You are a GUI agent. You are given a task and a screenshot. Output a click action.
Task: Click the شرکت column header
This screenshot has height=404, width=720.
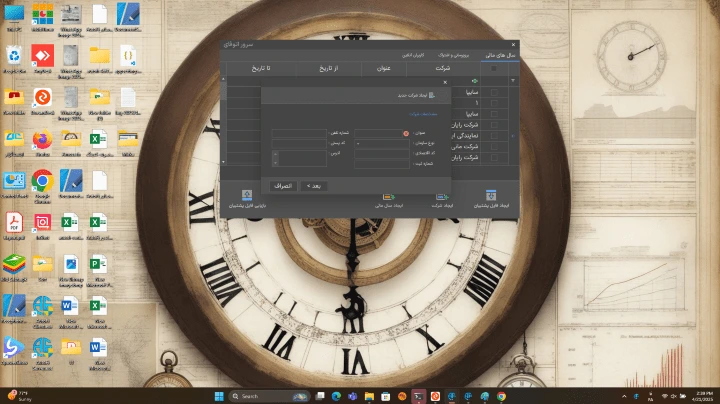443,68
